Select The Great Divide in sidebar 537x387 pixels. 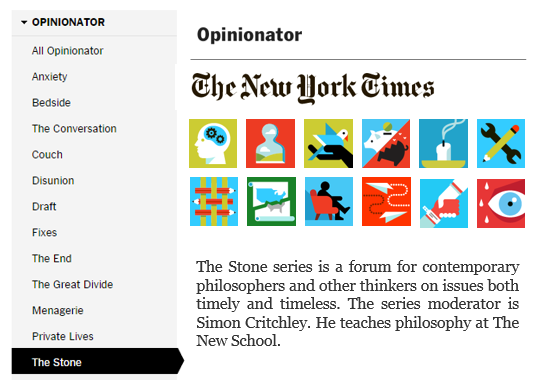[73, 284]
